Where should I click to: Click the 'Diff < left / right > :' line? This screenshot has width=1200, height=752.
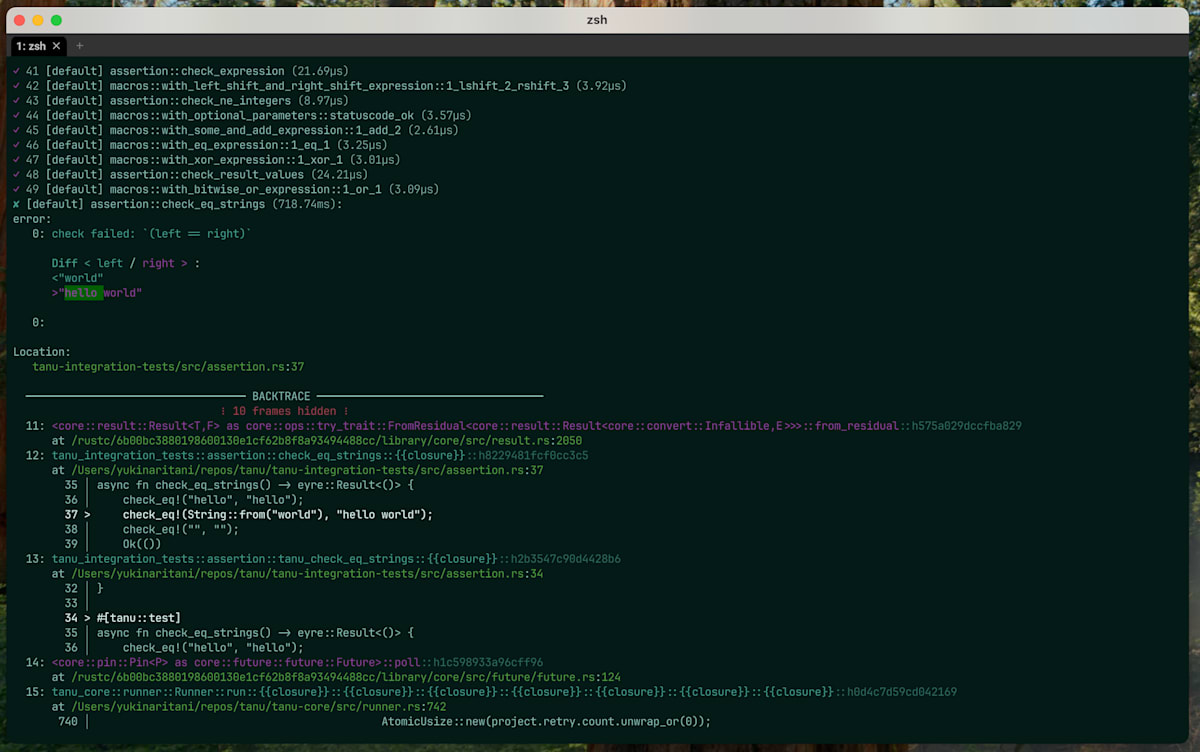[x=126, y=263]
